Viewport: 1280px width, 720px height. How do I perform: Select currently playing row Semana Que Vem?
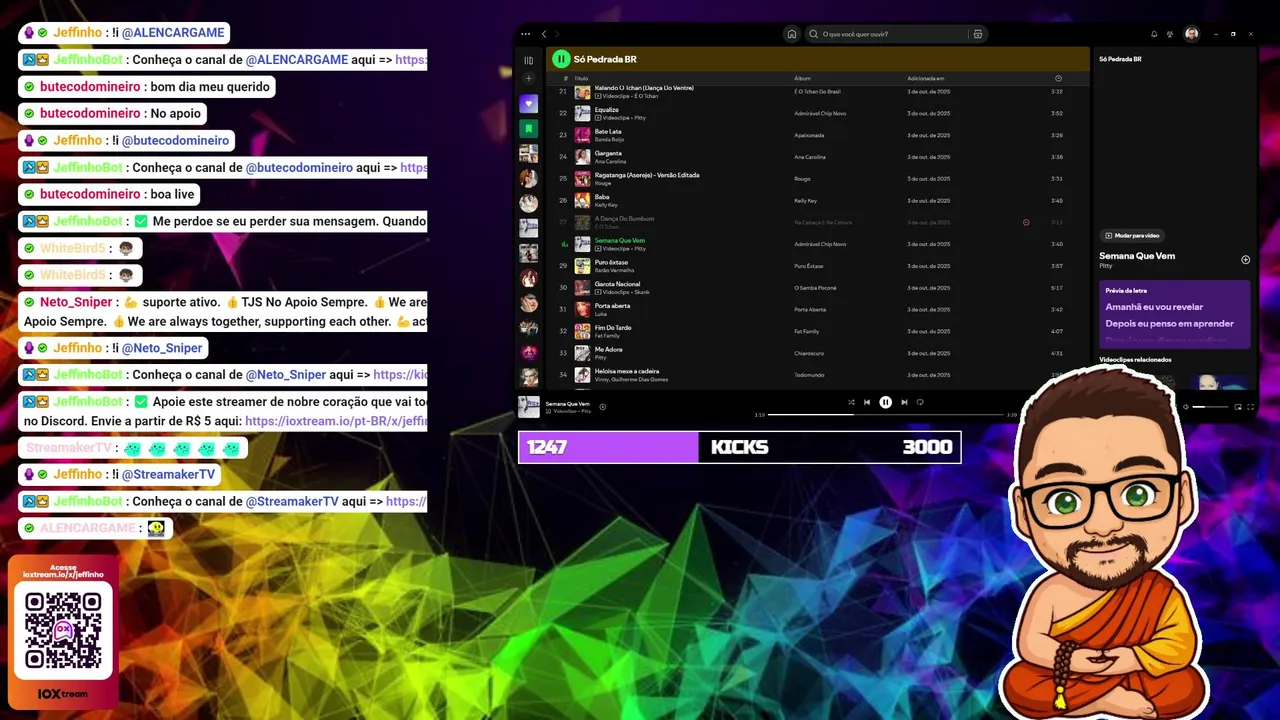(816, 244)
